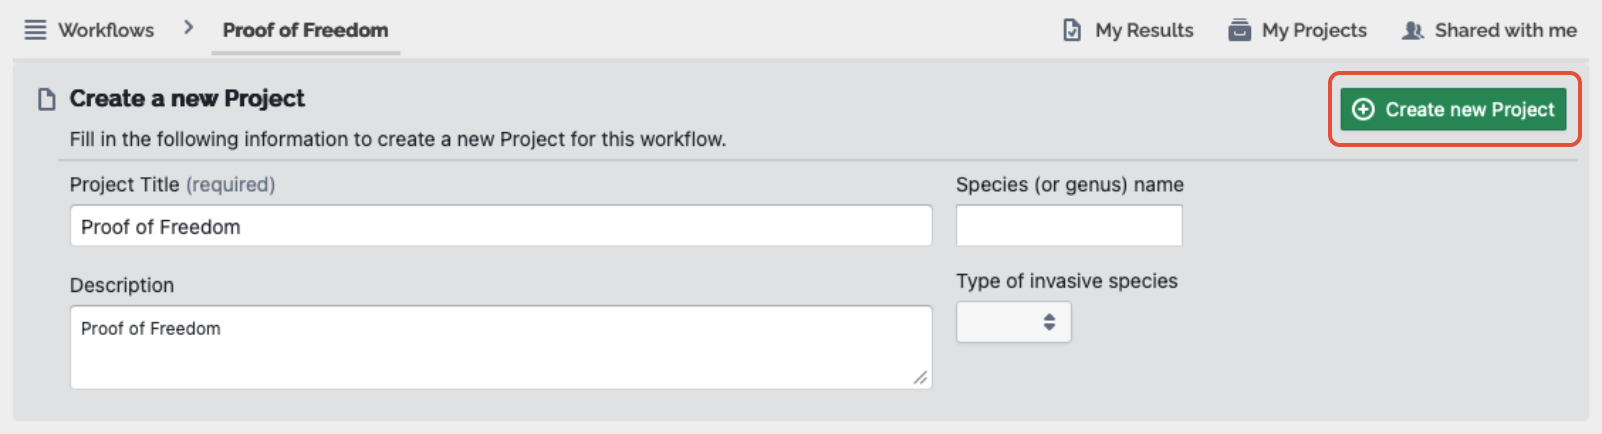The width and height of the screenshot is (1602, 434).
Task: Open the Type of invasive species dropdown
Action: pos(1014,322)
